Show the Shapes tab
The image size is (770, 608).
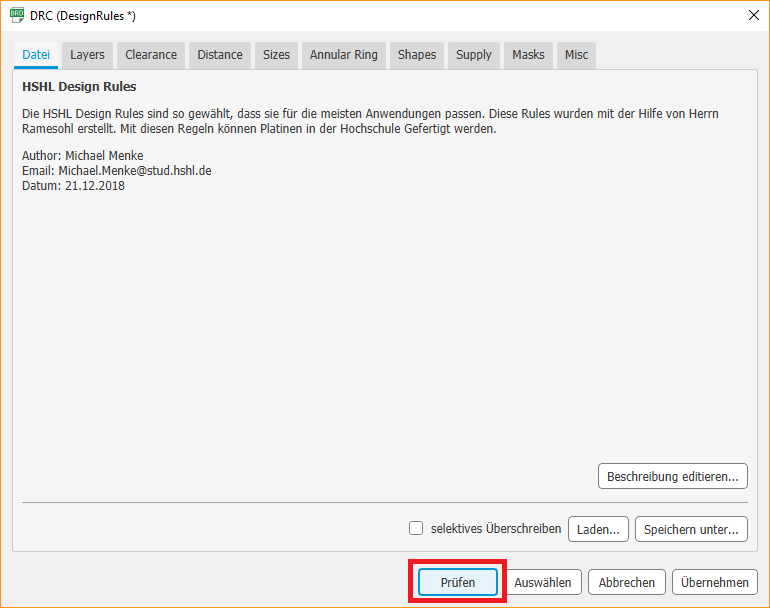(417, 55)
